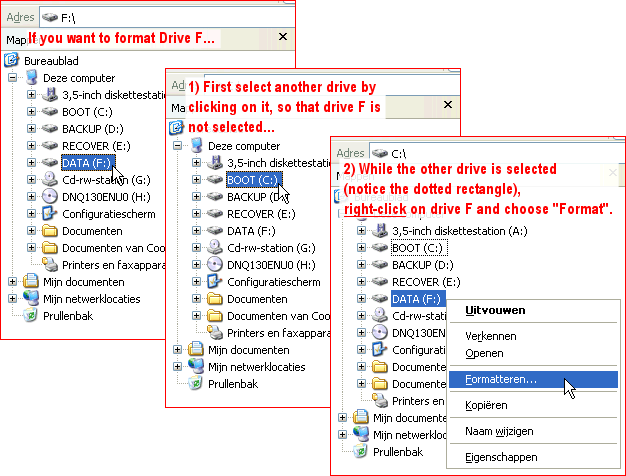Select the highlighted BOOT (C:) drive in the middle window

pos(252,180)
